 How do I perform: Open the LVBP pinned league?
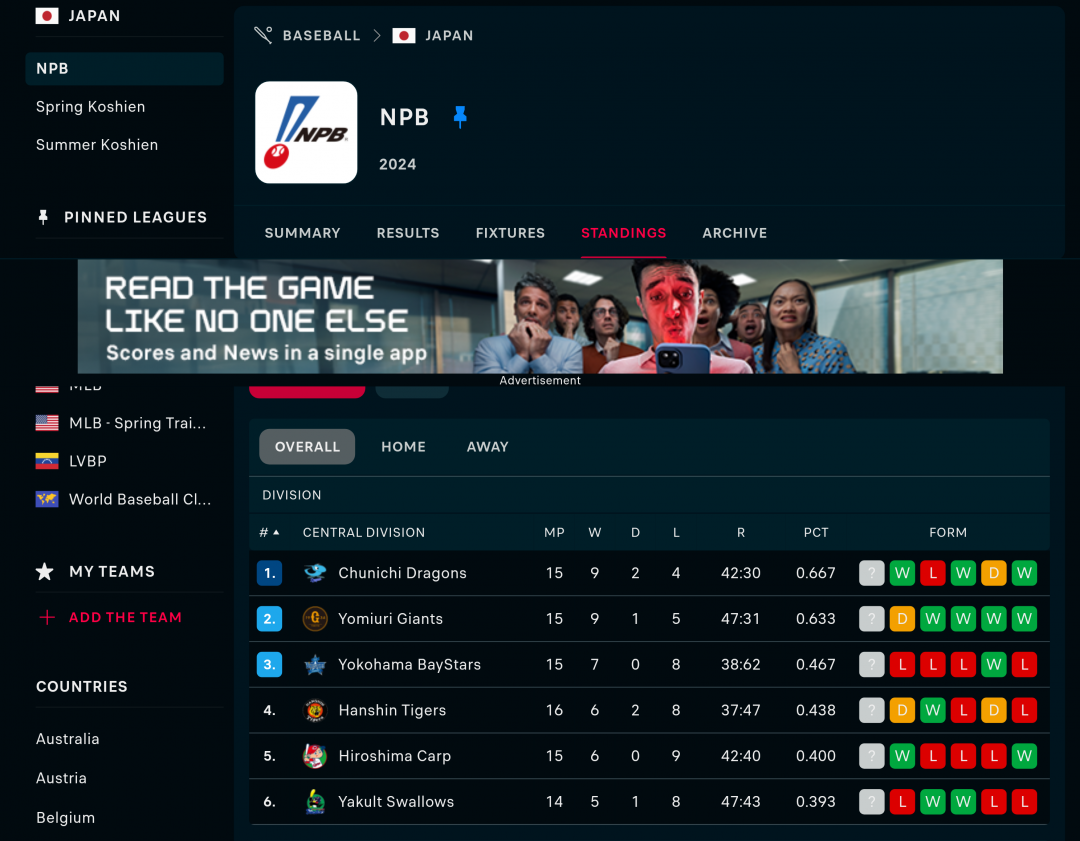(88, 461)
